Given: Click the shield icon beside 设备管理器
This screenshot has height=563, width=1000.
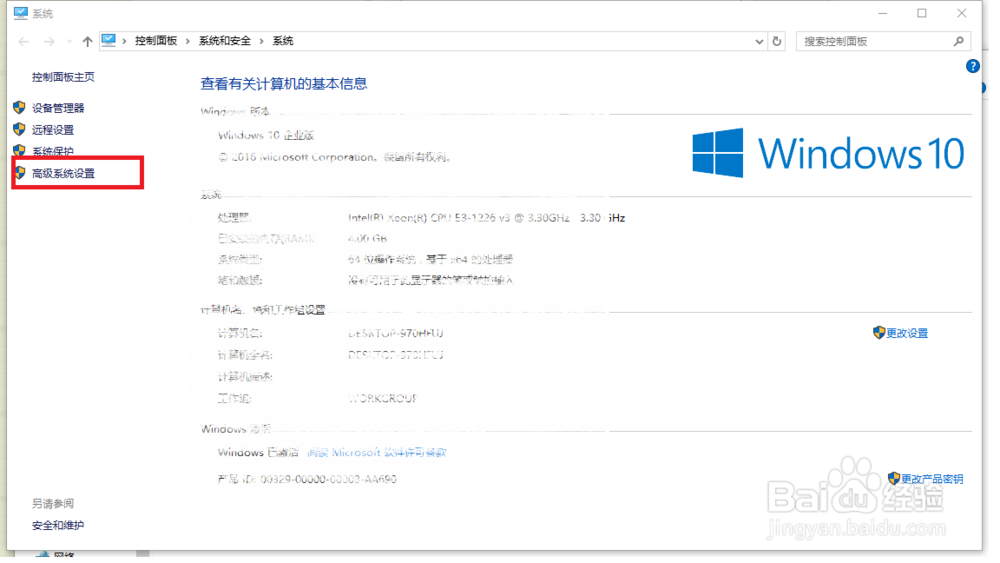Looking at the screenshot, I should 20,108.
